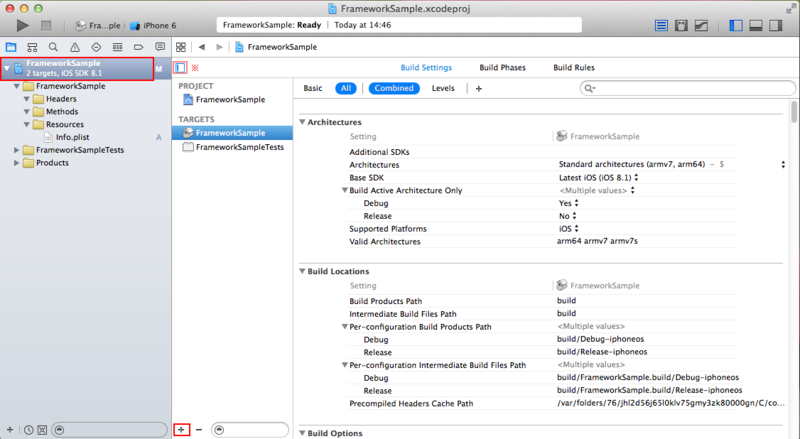
Task: Select the Basic settings filter
Action: [x=313, y=88]
